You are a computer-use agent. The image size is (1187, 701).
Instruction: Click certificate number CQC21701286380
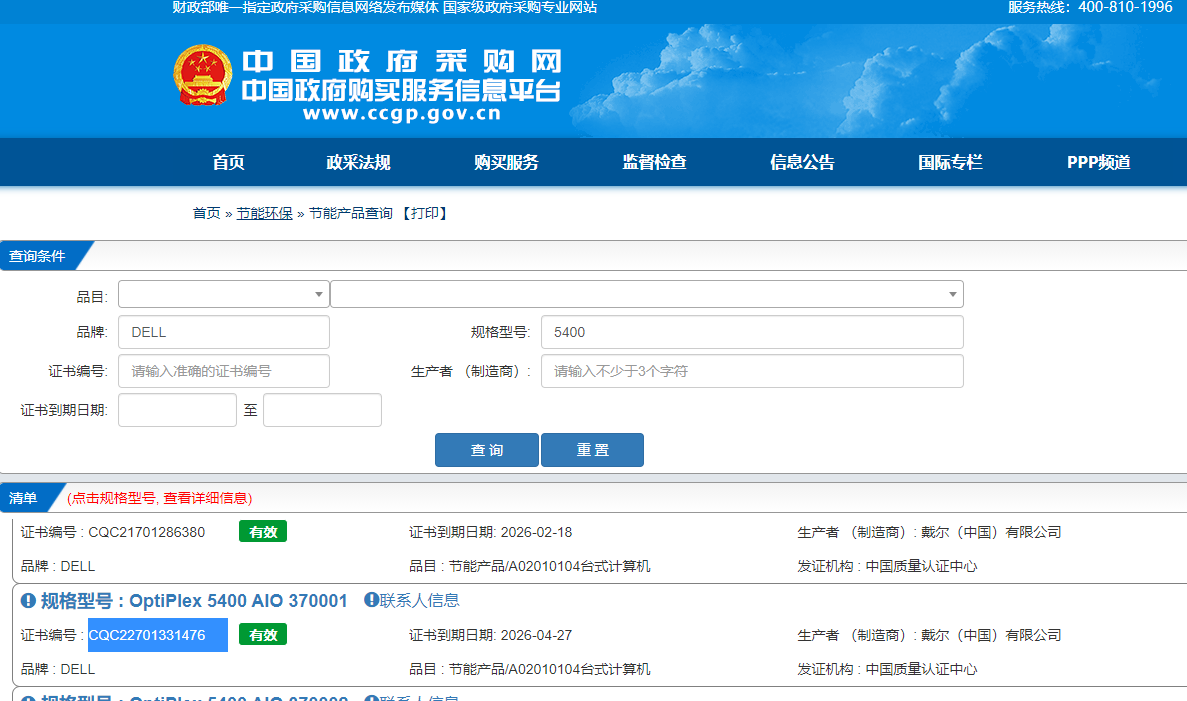click(x=147, y=532)
